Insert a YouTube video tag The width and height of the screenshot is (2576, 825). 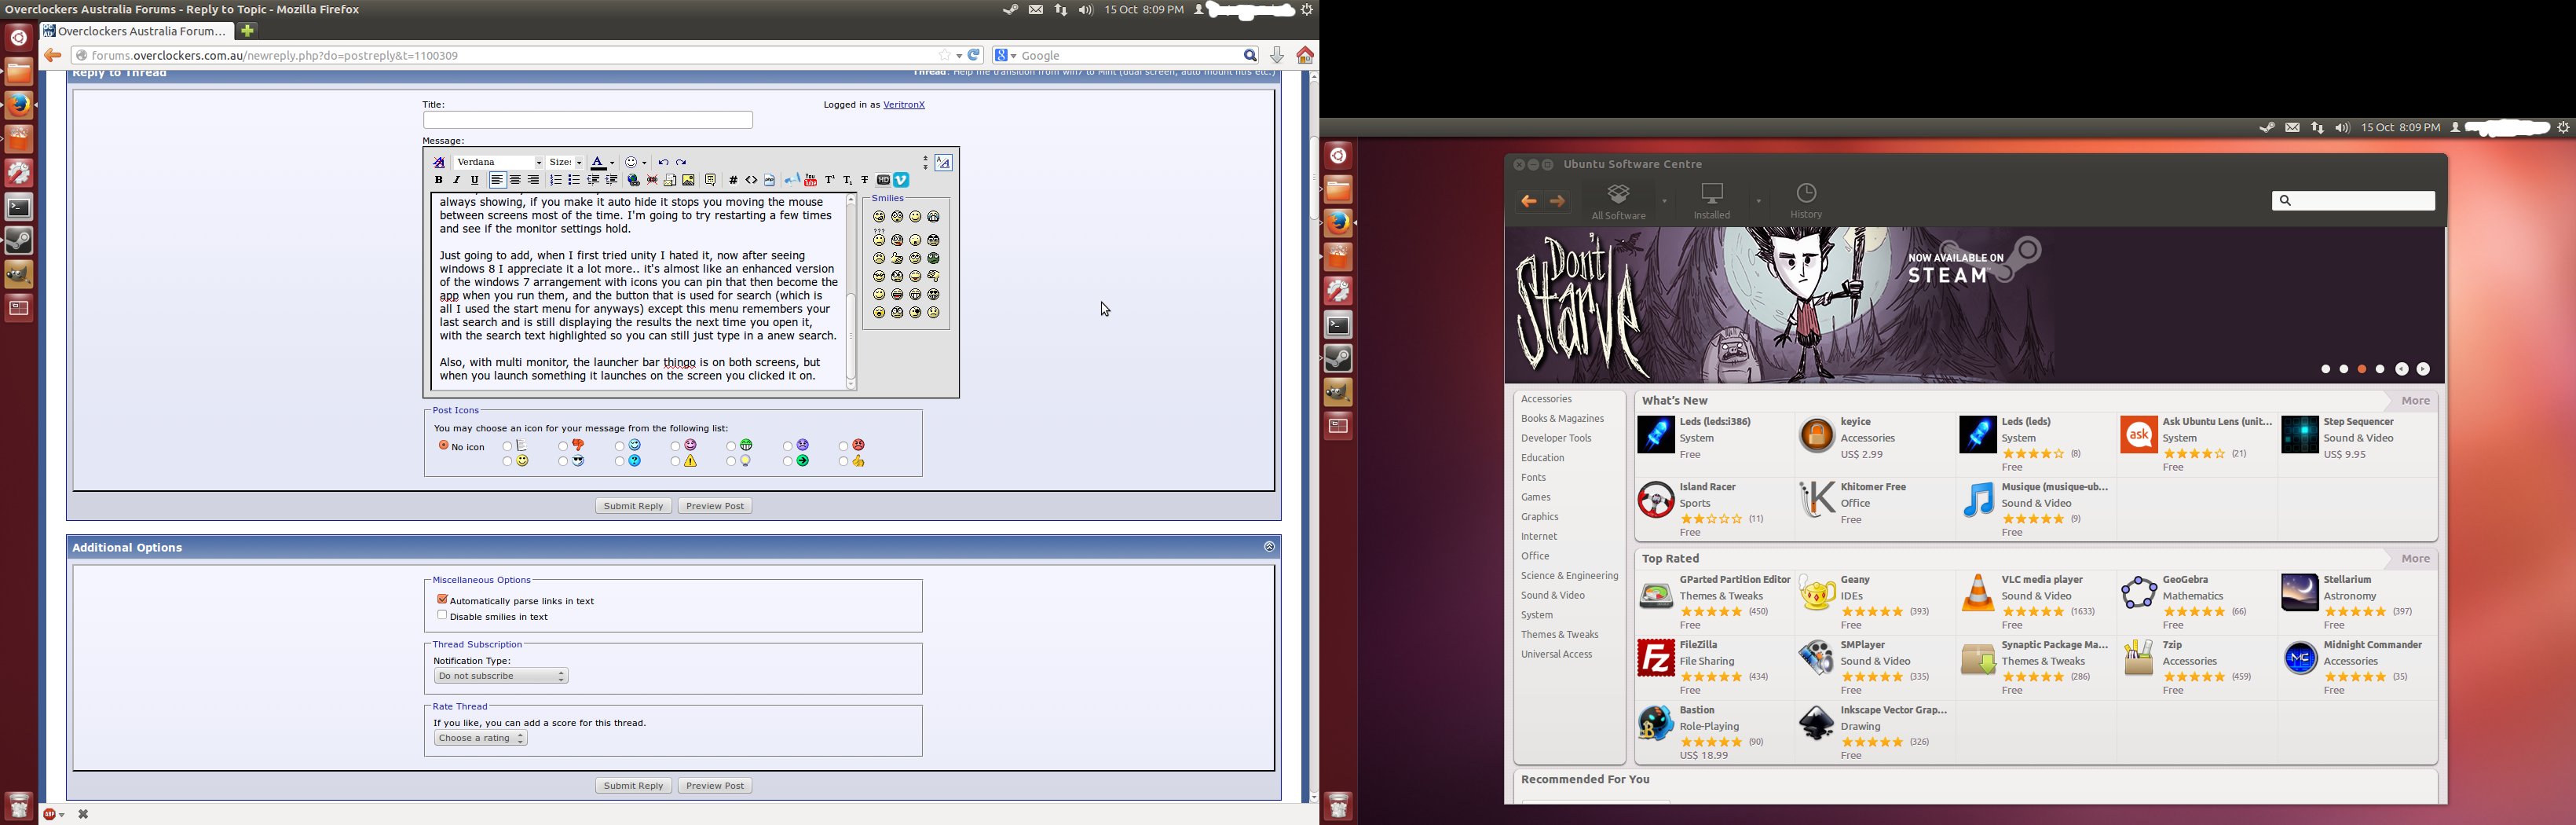pos(811,180)
